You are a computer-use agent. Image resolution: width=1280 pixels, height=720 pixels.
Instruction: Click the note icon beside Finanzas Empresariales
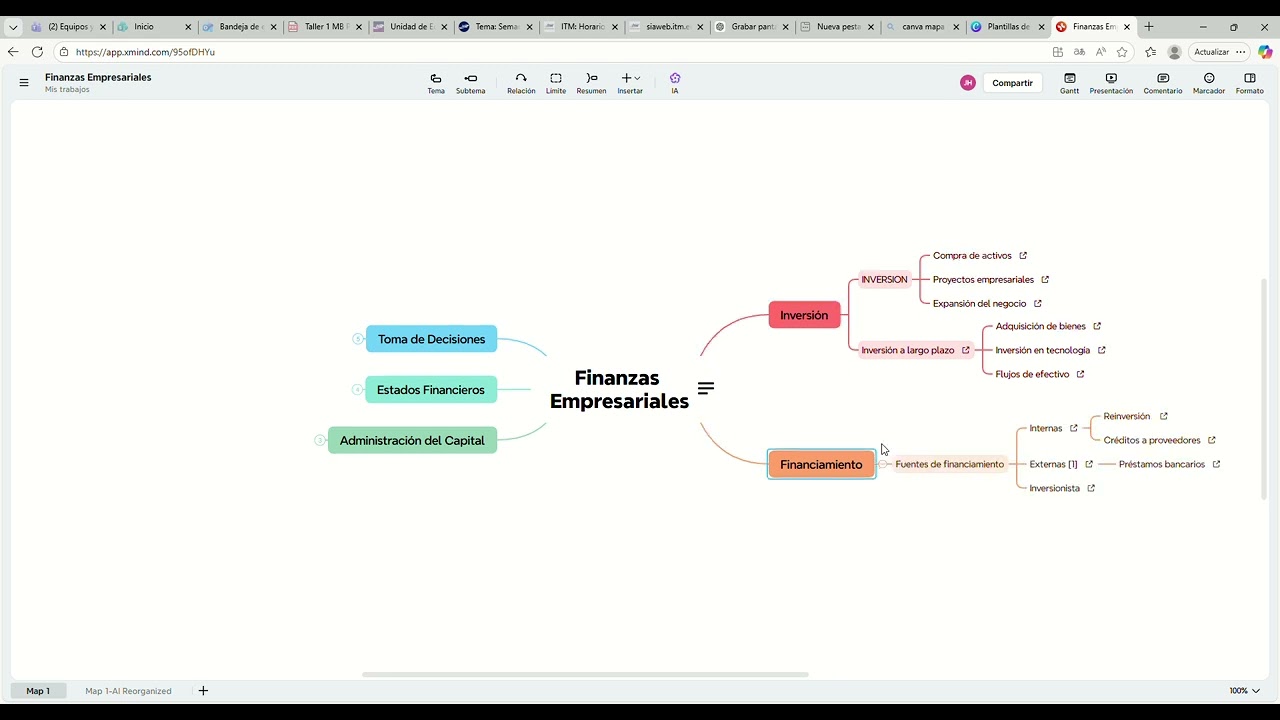[x=706, y=388]
